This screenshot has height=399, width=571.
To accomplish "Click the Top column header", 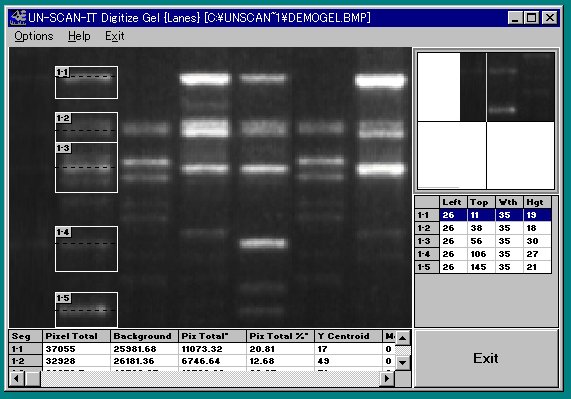I will pos(481,202).
